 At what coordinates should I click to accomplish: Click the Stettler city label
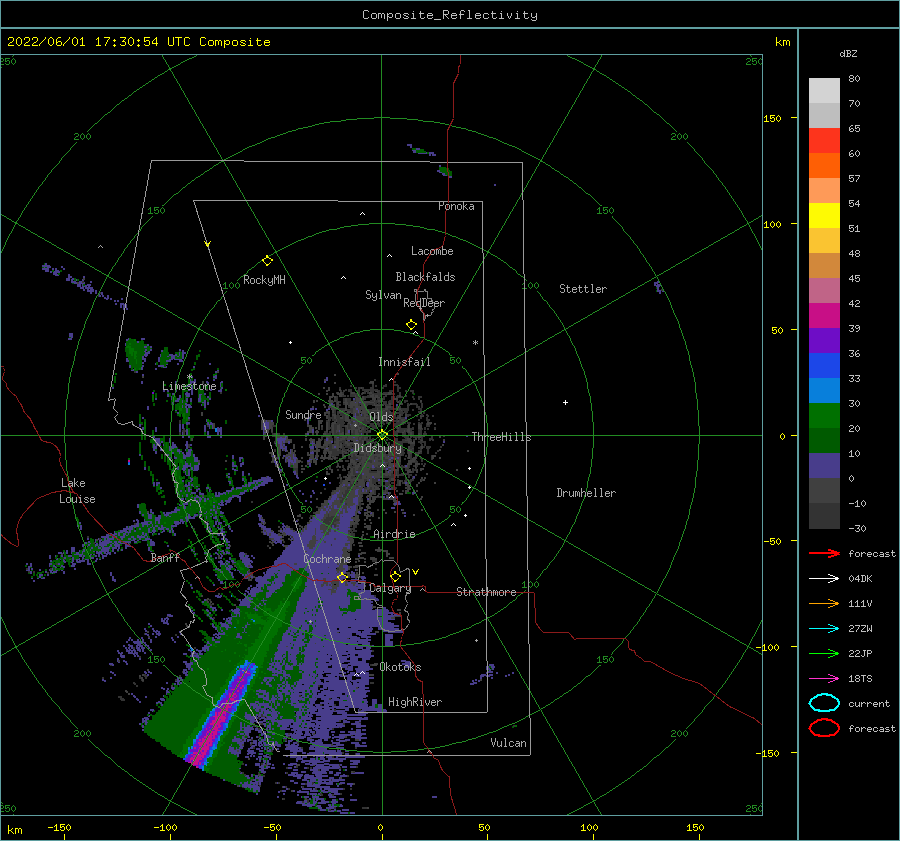(x=583, y=289)
